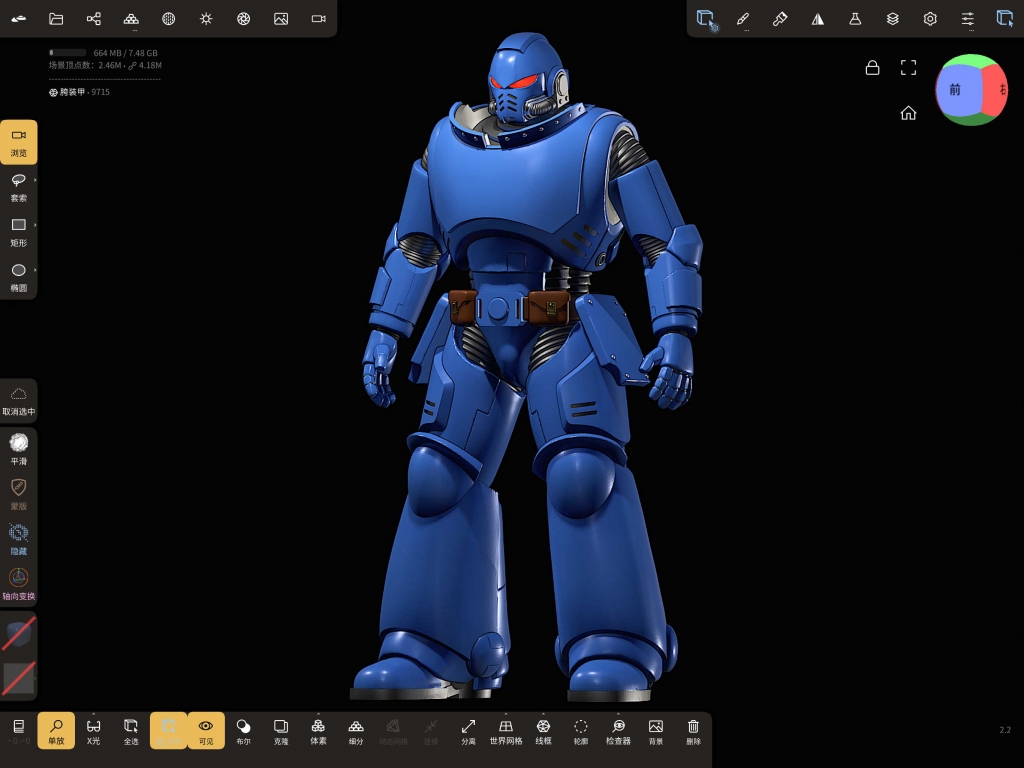Select the 矩形 rectangle tool

tap(18, 232)
